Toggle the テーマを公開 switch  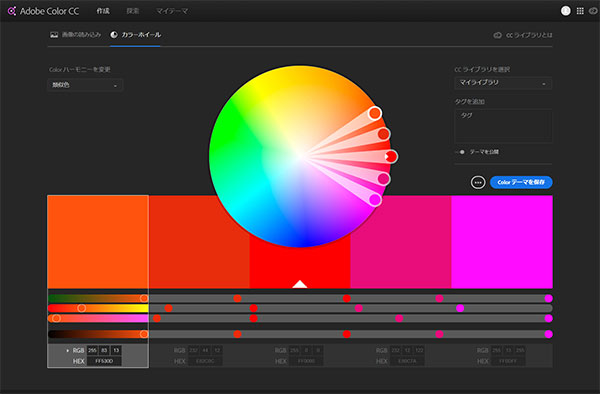(460, 152)
